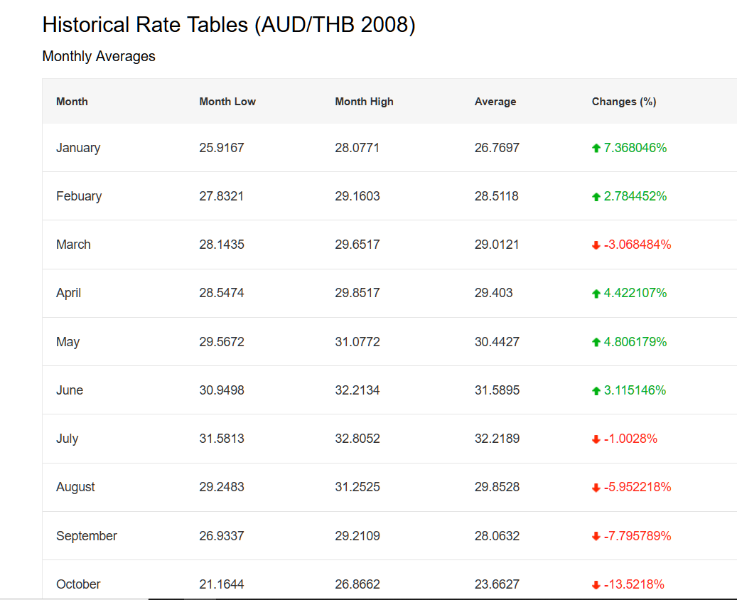The height and width of the screenshot is (600, 737).
Task: Click the red down arrow for March
Action: coord(596,245)
